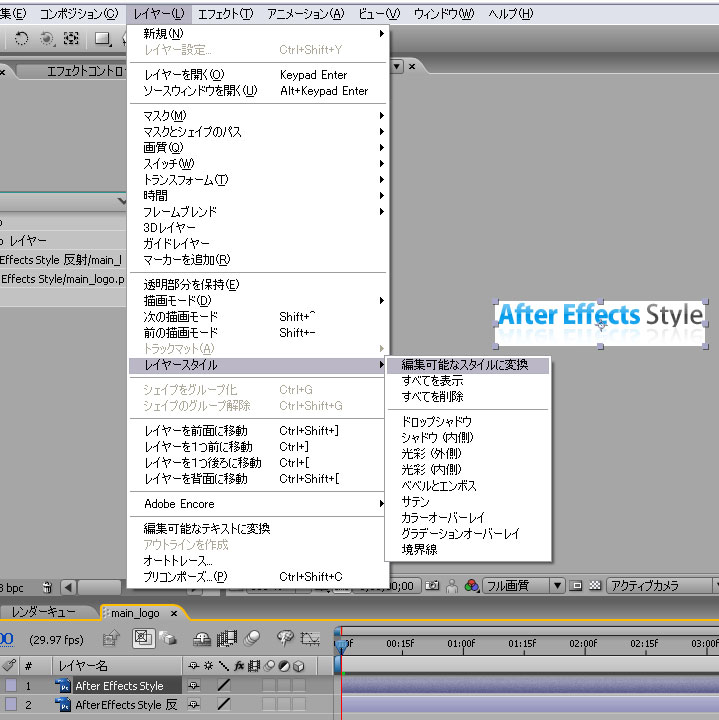Toggle shy switch for layer 1
This screenshot has width=719, height=720.
(194, 685)
